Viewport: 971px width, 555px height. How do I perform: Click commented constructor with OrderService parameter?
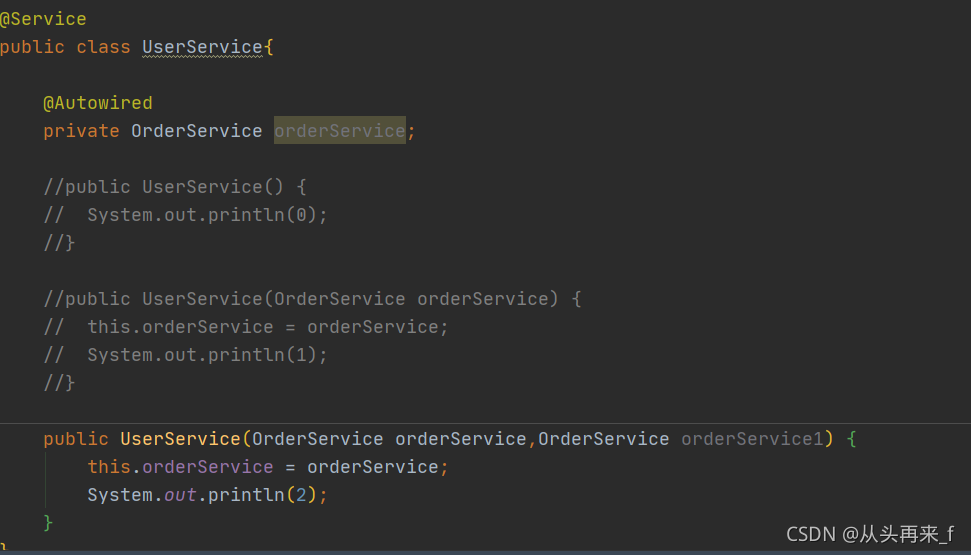tap(312, 299)
